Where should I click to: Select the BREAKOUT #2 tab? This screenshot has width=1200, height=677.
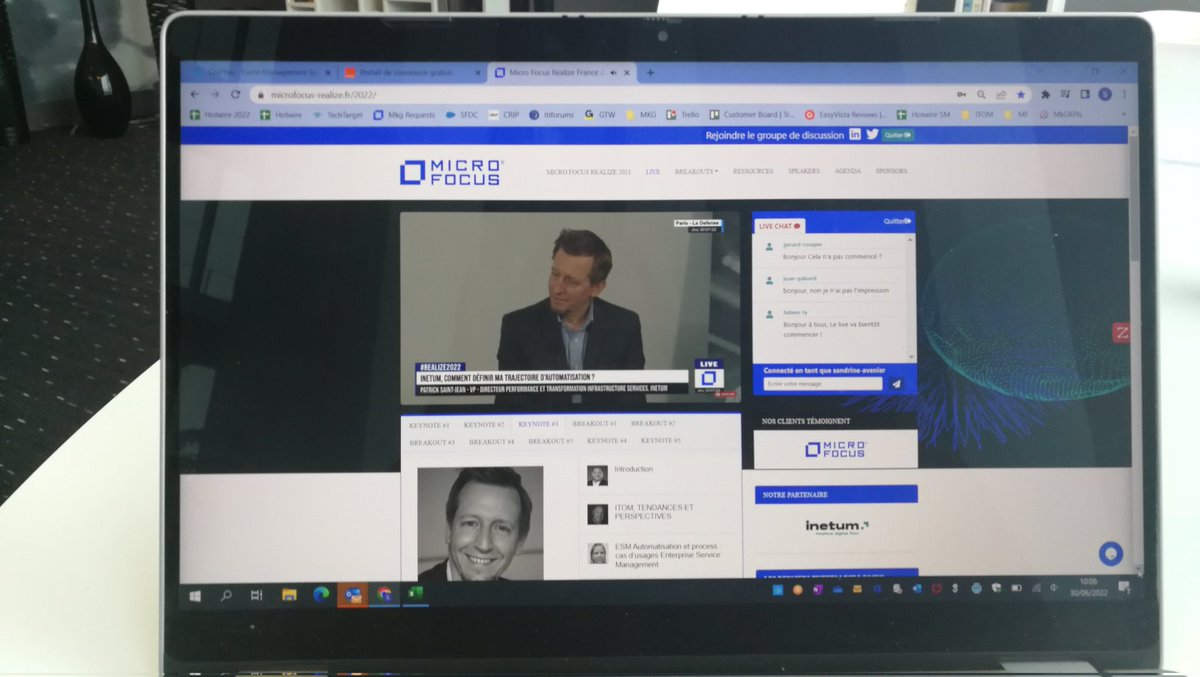652,424
